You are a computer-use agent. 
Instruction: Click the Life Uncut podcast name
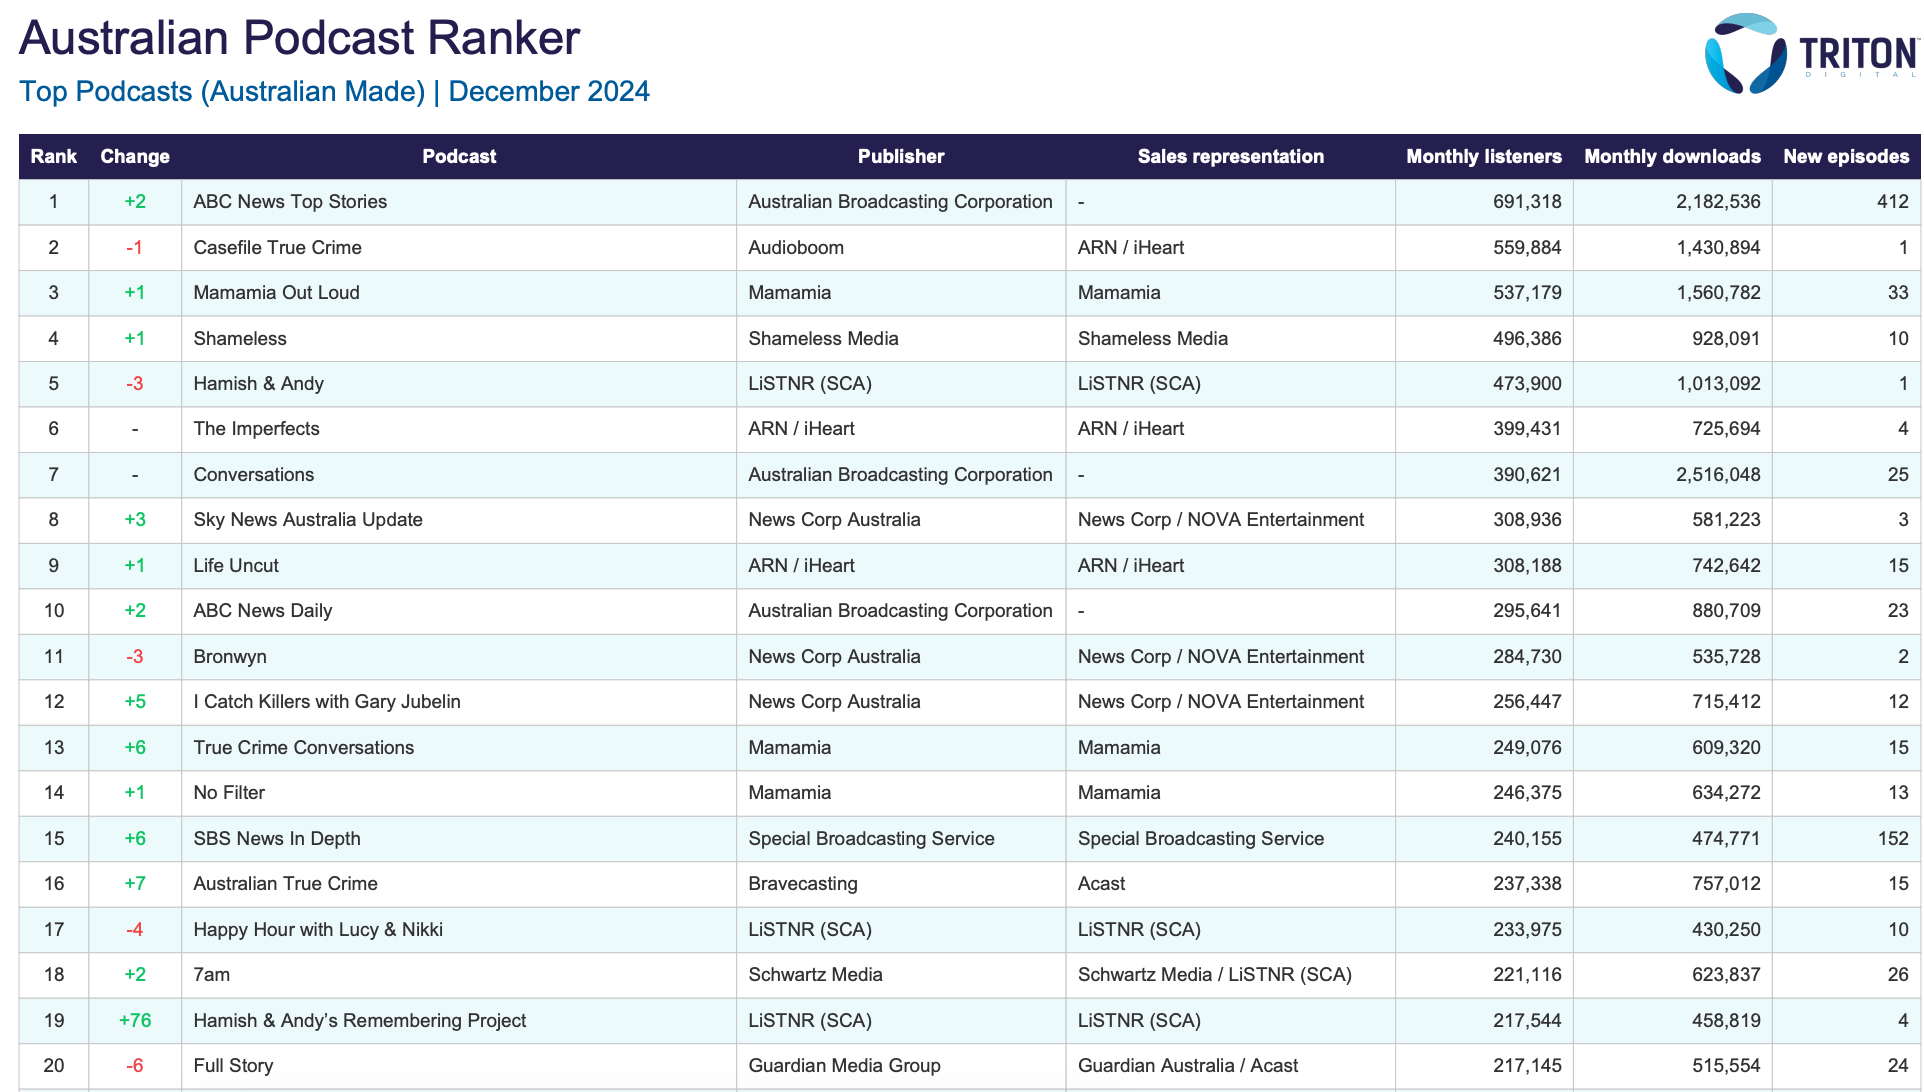tap(236, 566)
